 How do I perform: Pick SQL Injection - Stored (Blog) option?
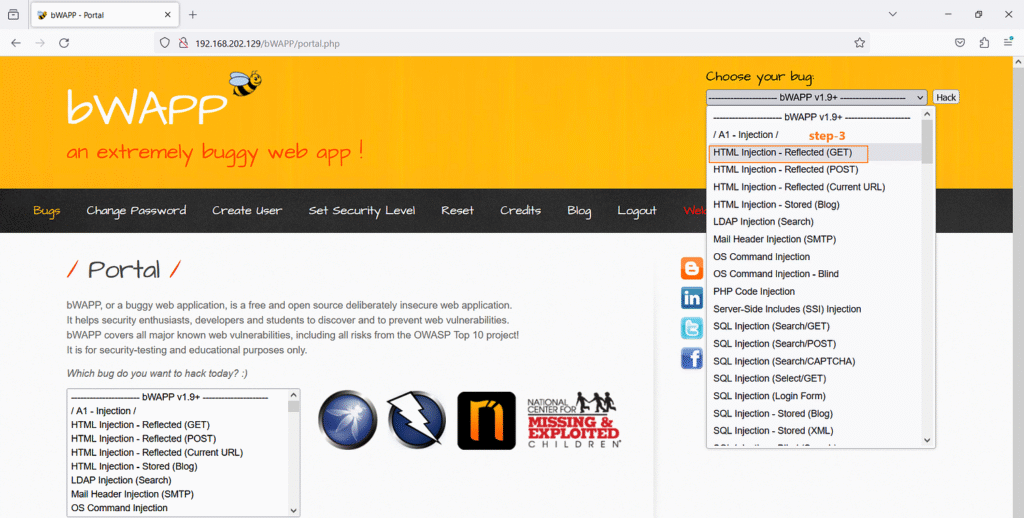point(814,413)
